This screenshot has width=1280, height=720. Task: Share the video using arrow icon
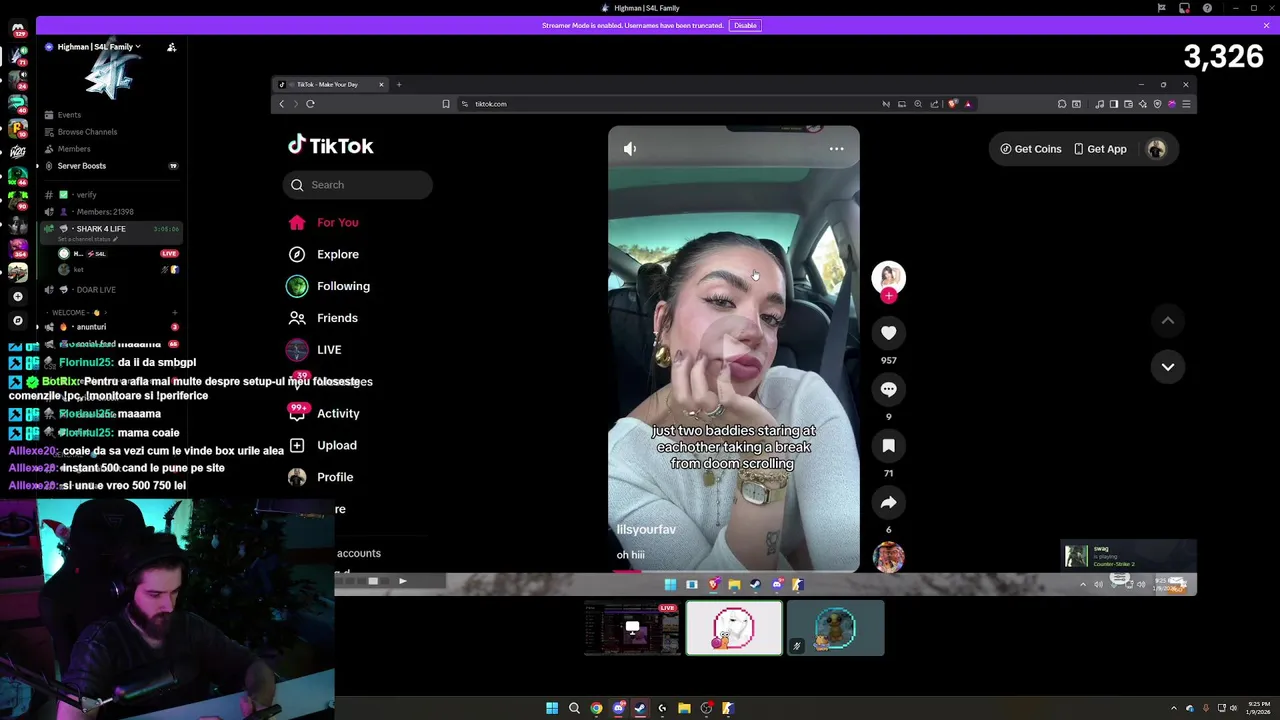888,503
